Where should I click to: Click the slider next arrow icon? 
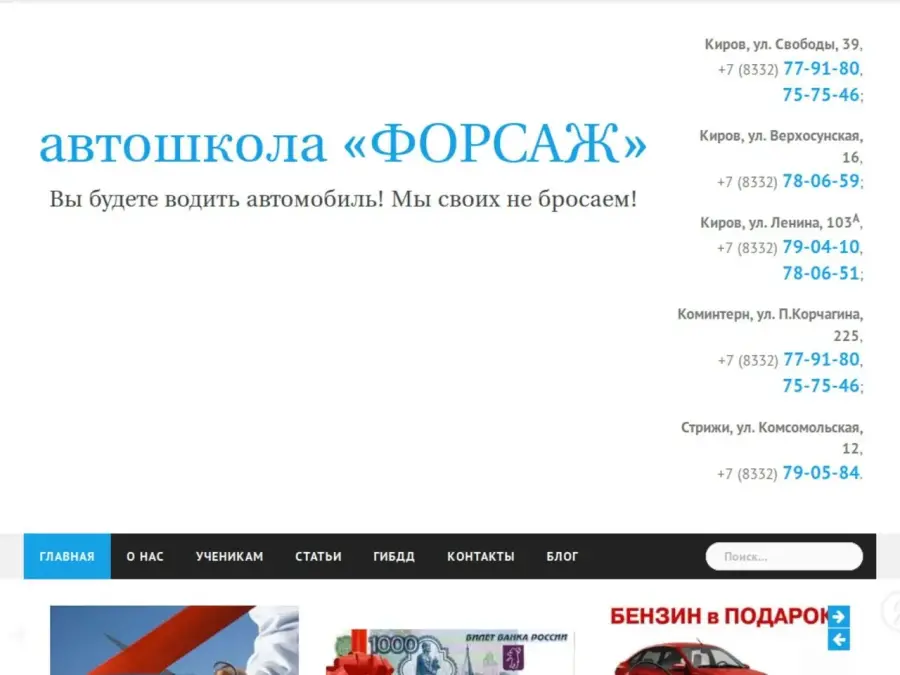839,616
